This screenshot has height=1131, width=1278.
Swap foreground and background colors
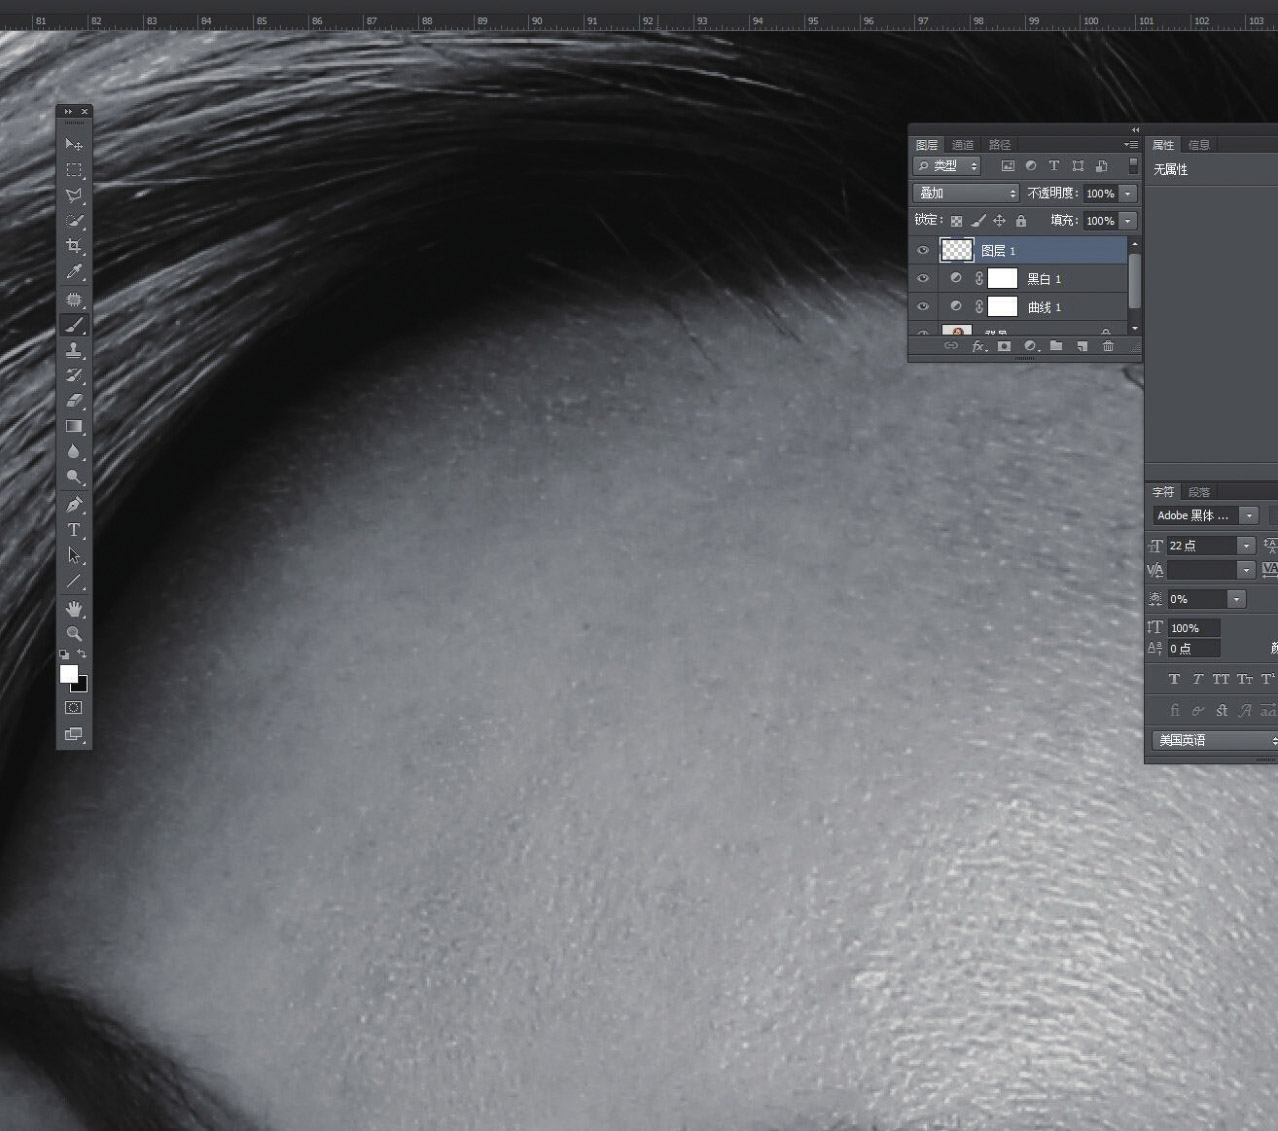click(82, 654)
